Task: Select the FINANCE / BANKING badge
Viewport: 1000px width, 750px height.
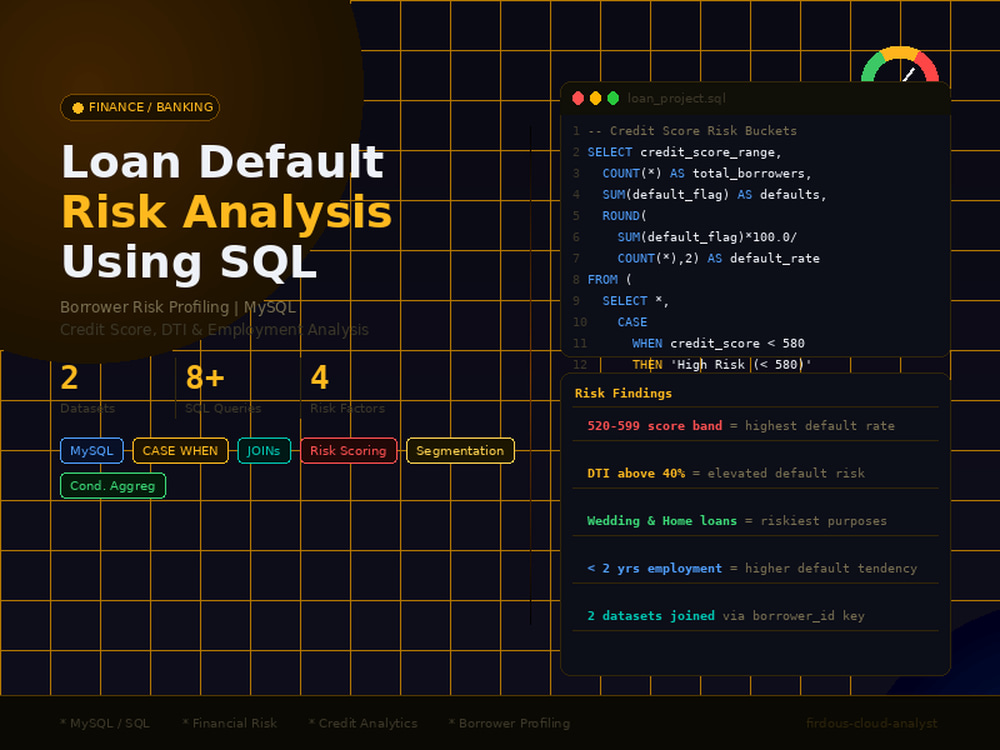Action: [x=140, y=107]
